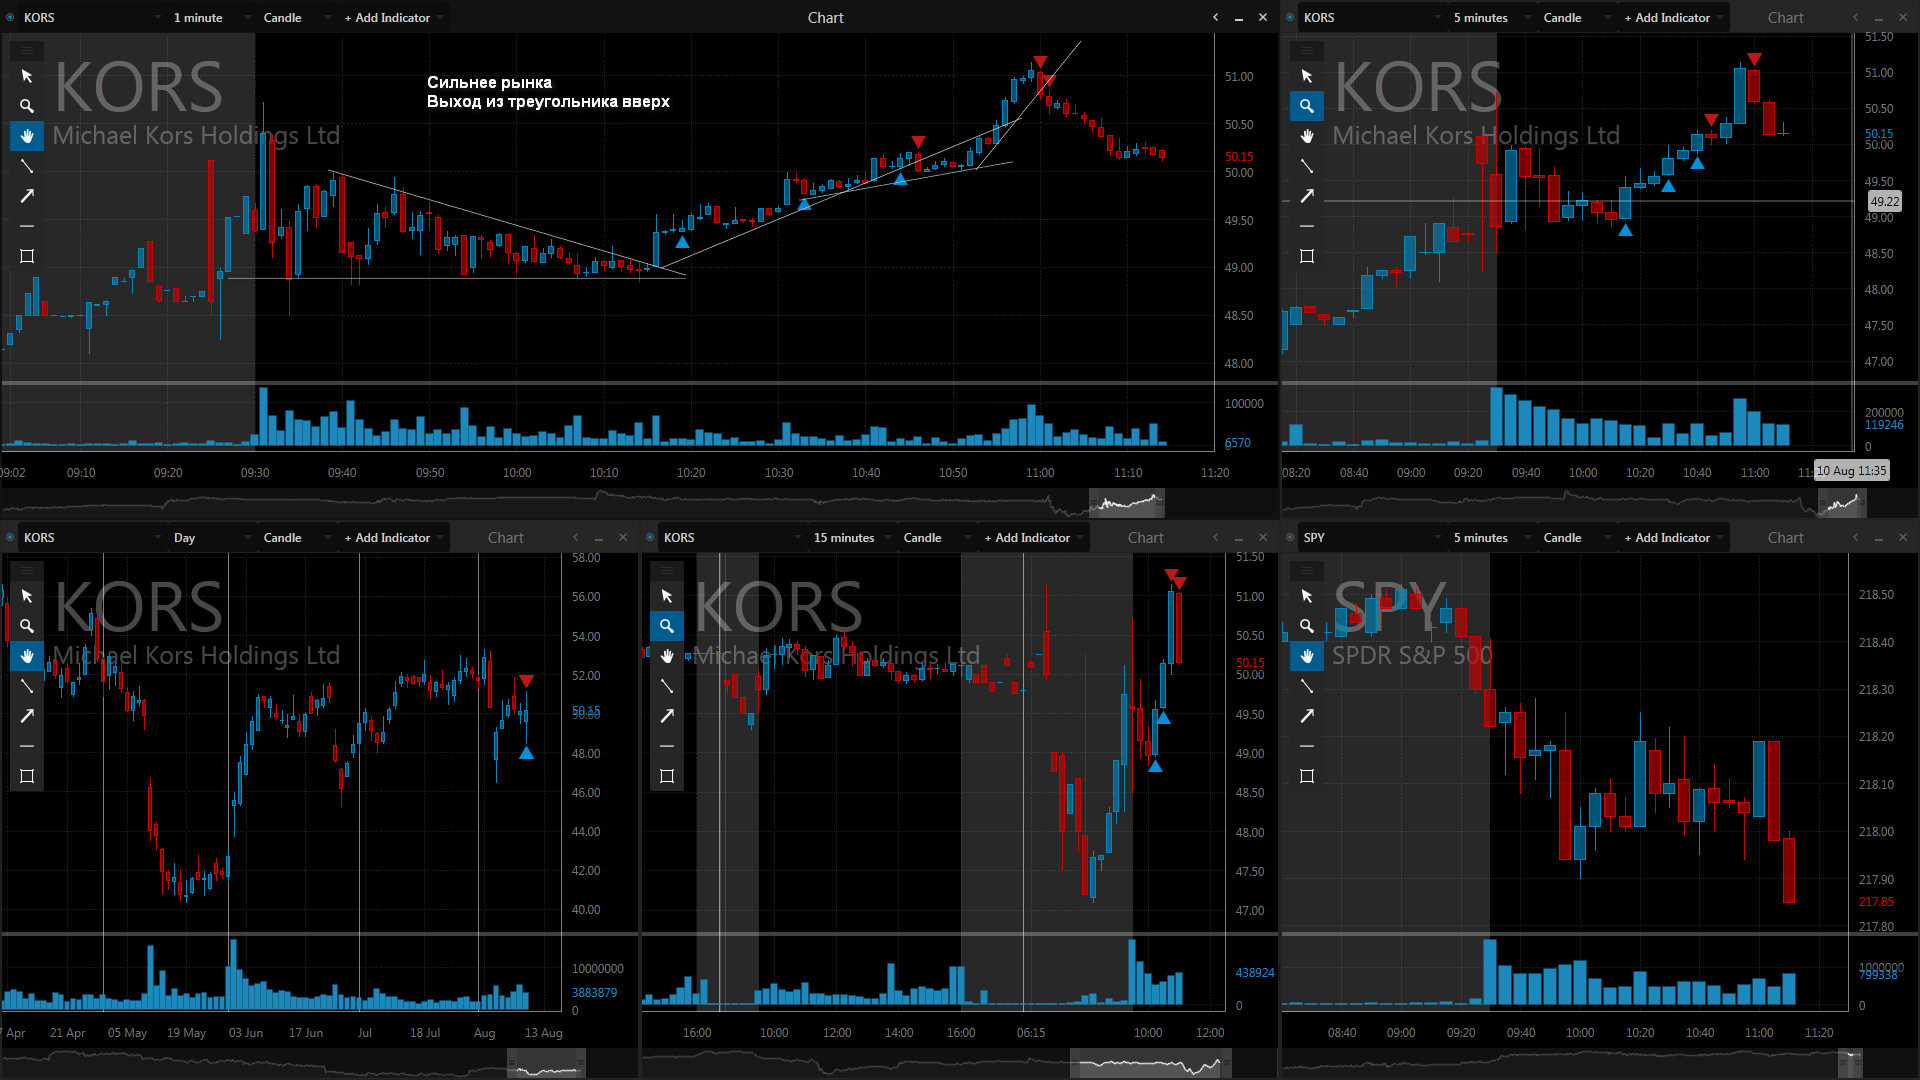Click the Russian text annotation on 1 minute chart

coord(548,92)
